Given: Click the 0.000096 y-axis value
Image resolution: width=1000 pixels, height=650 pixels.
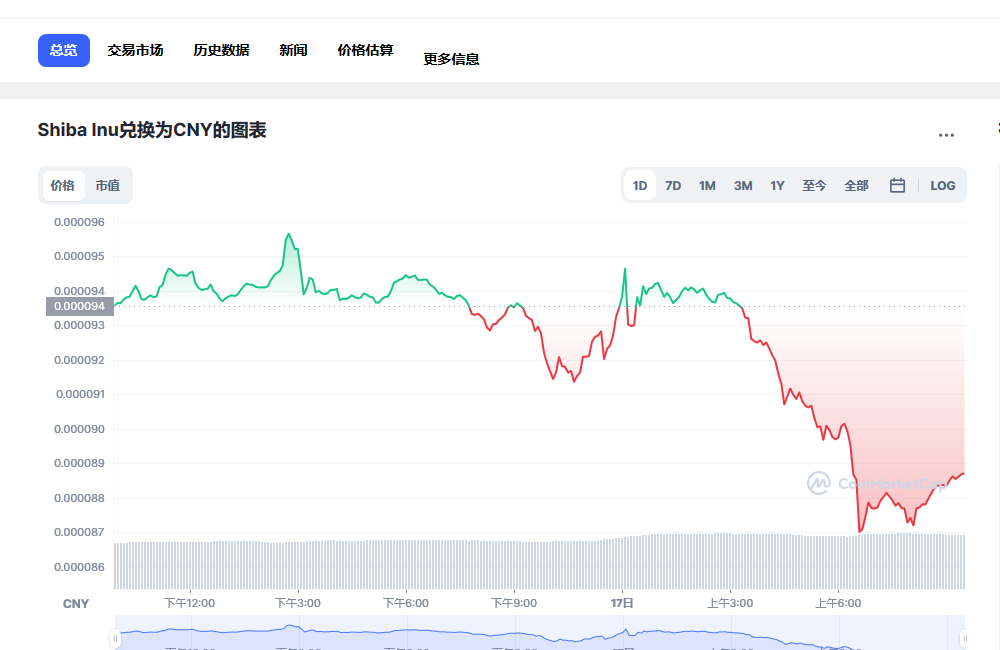Looking at the screenshot, I should point(79,222).
